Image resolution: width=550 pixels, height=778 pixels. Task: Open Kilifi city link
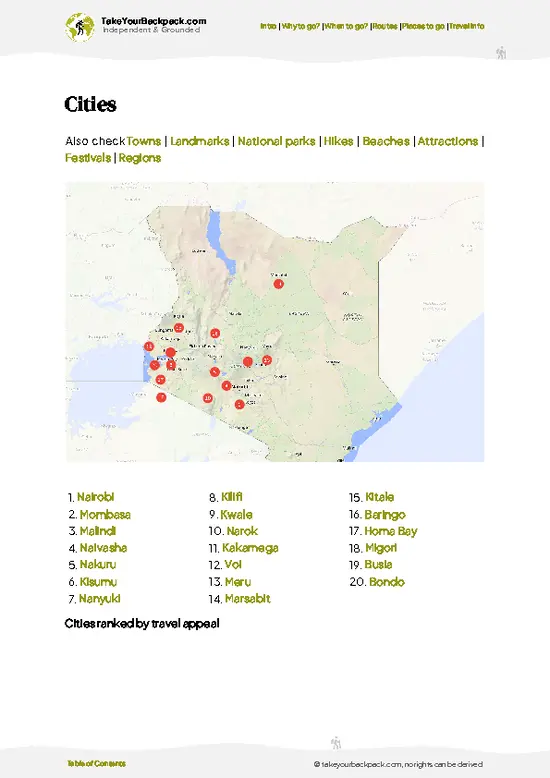pyautogui.click(x=232, y=497)
